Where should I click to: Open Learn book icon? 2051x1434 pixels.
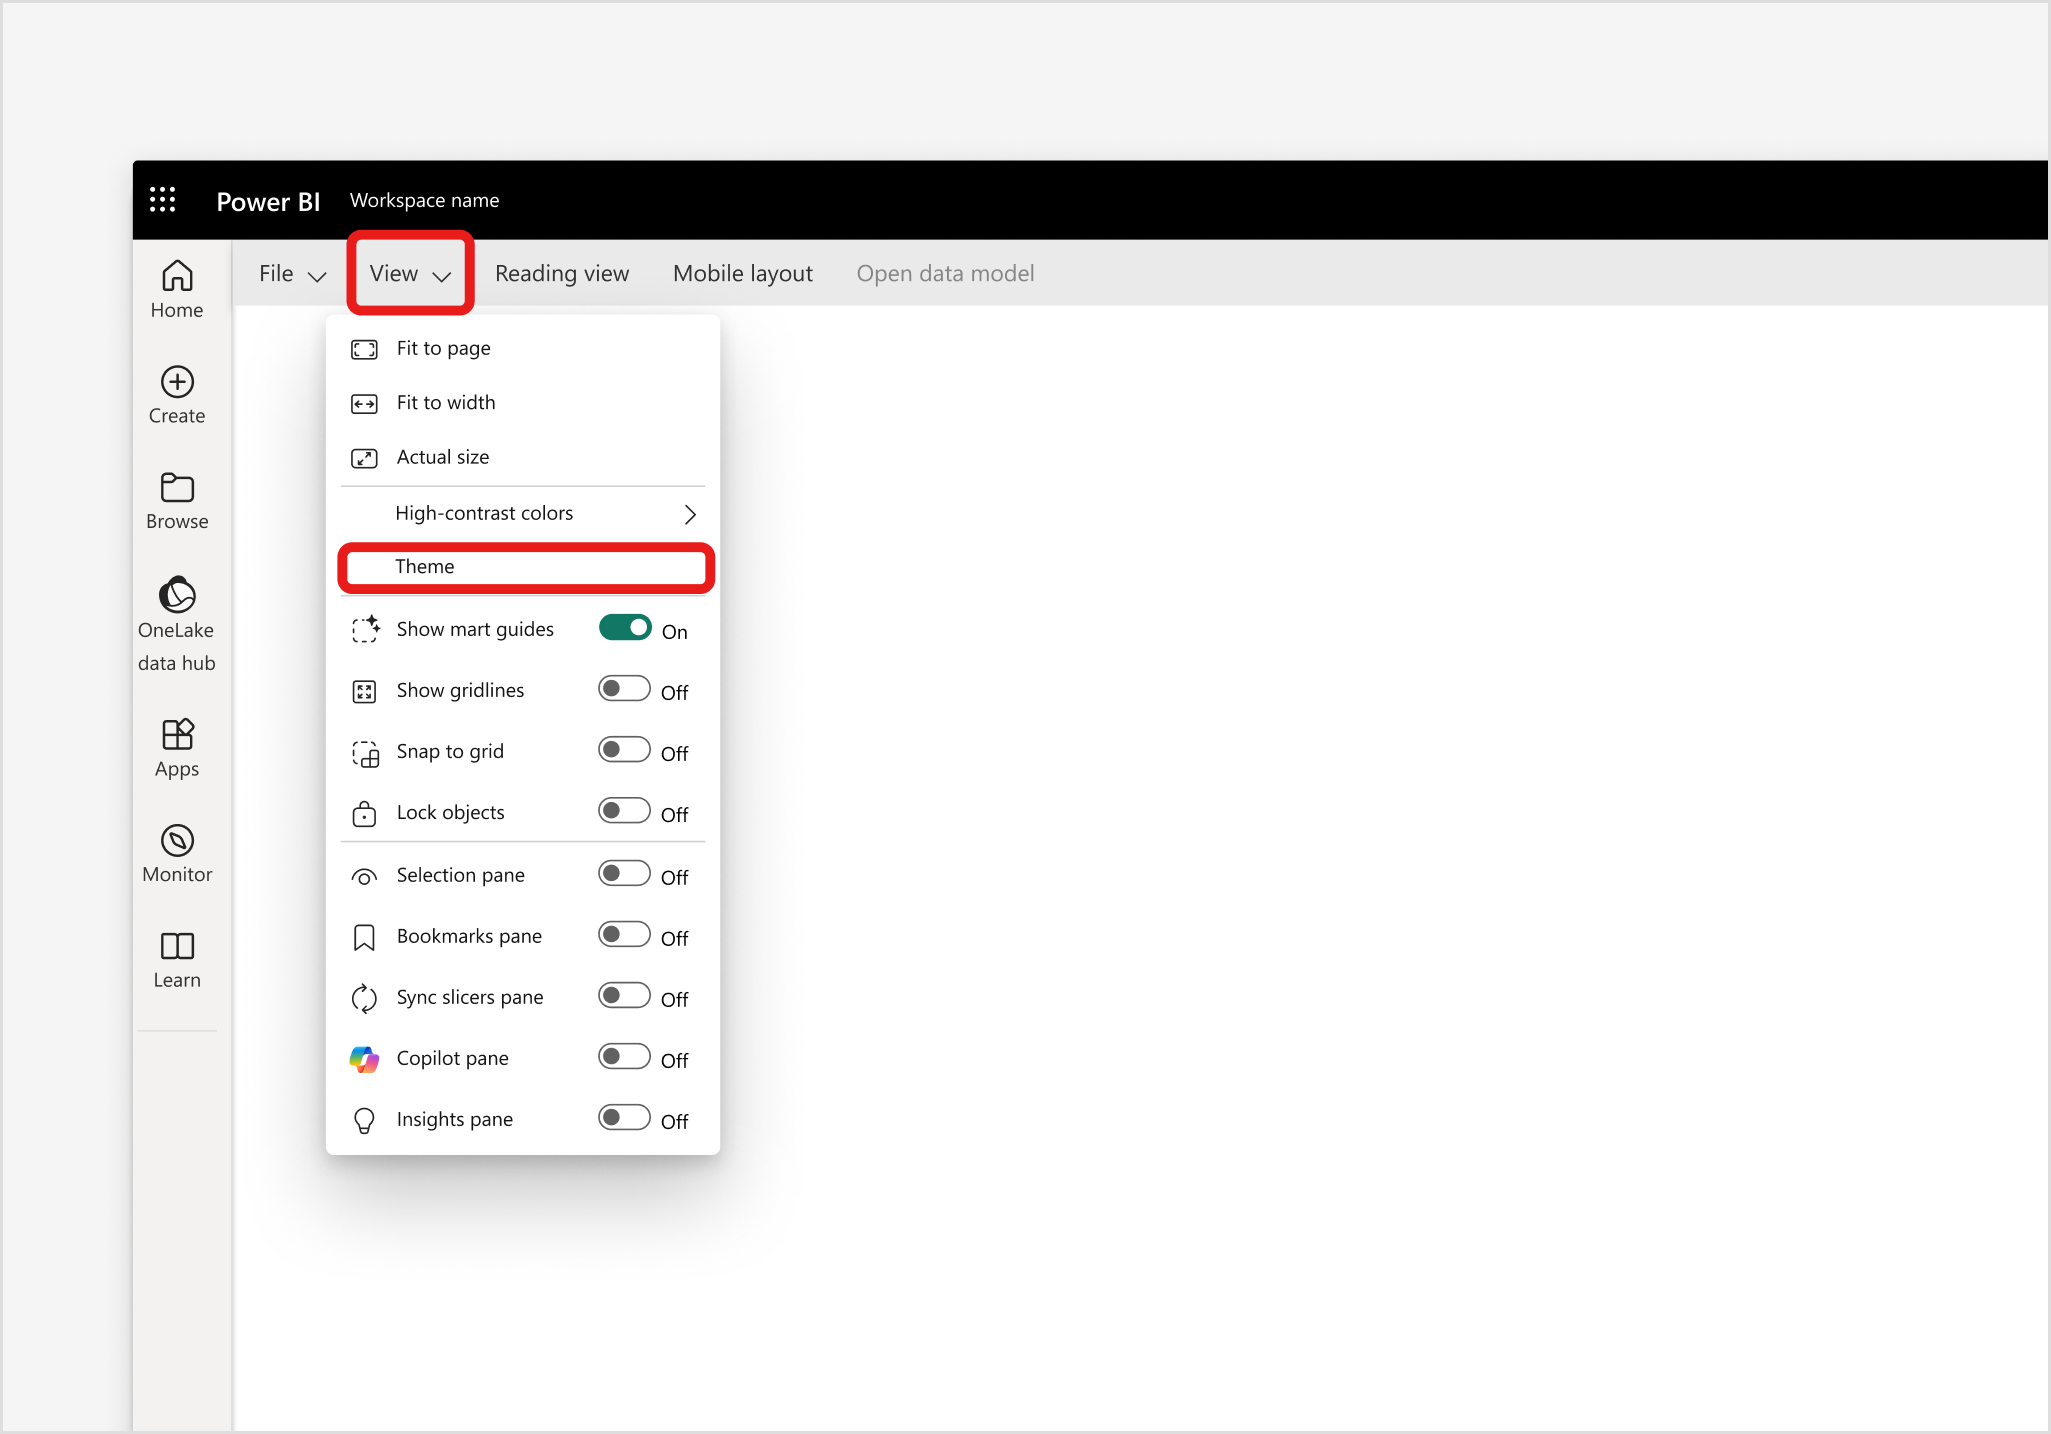pos(177,959)
